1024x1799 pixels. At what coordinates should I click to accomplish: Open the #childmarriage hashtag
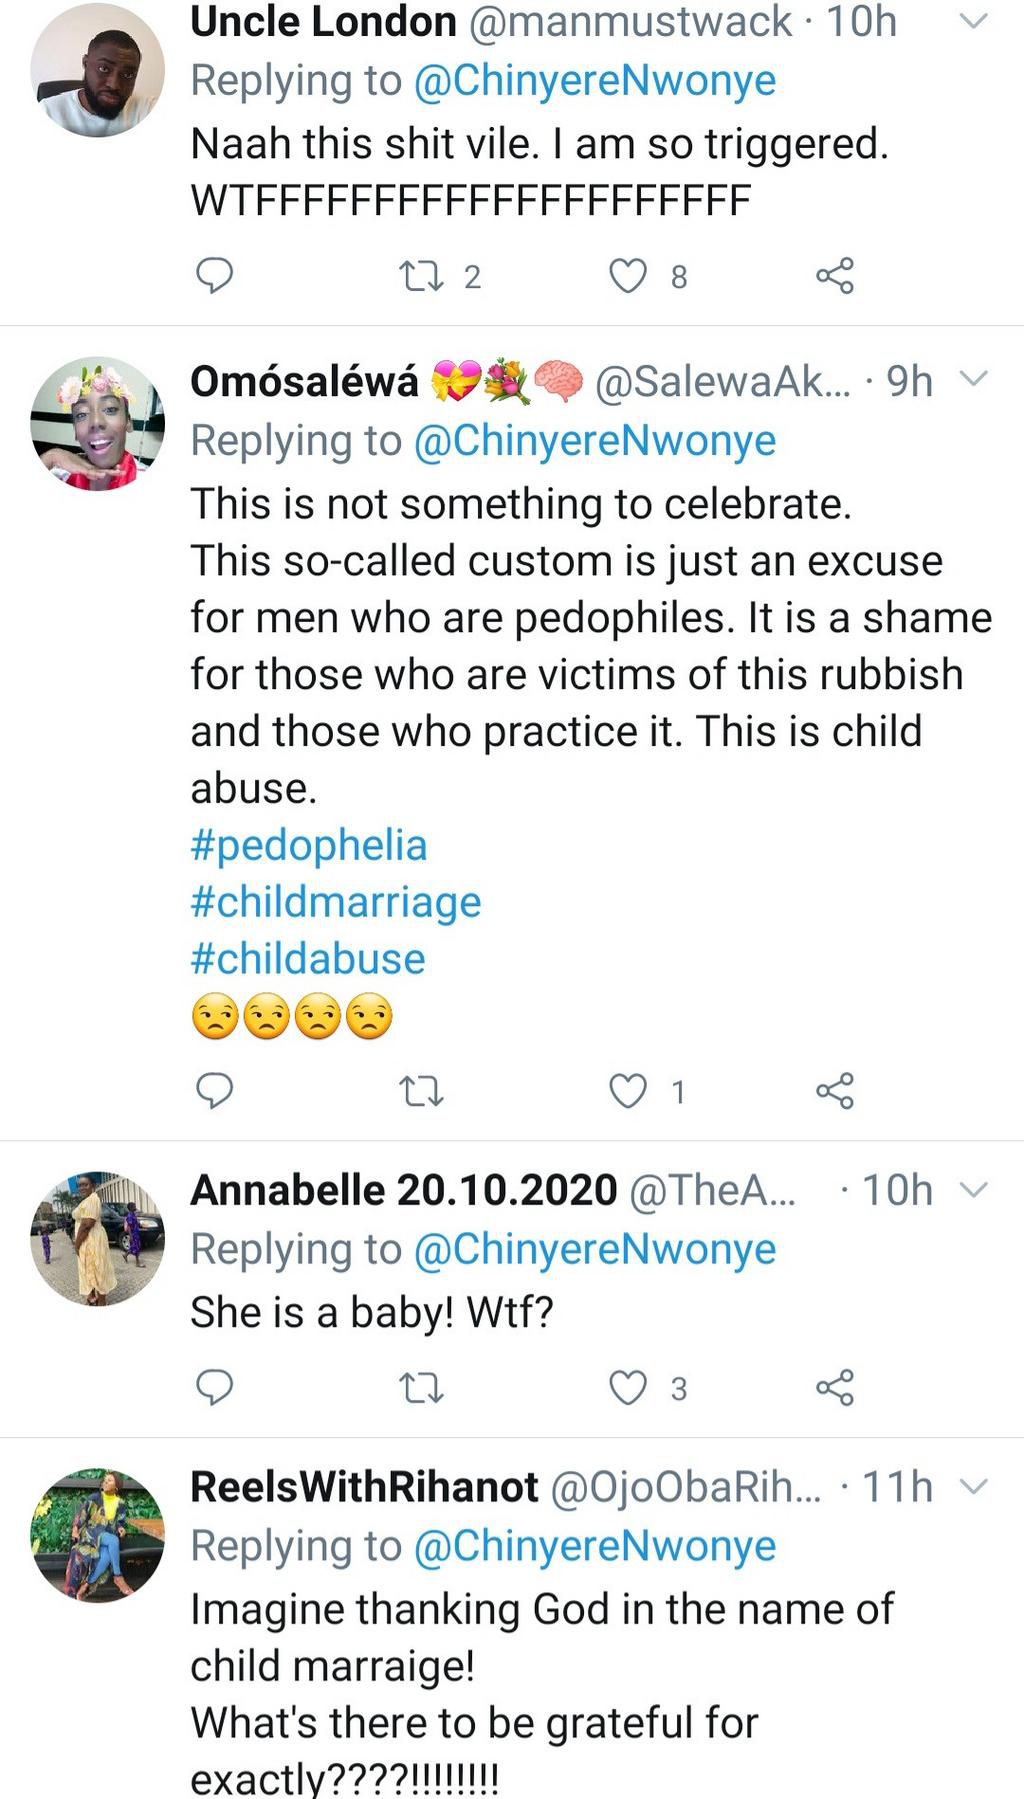tap(335, 901)
